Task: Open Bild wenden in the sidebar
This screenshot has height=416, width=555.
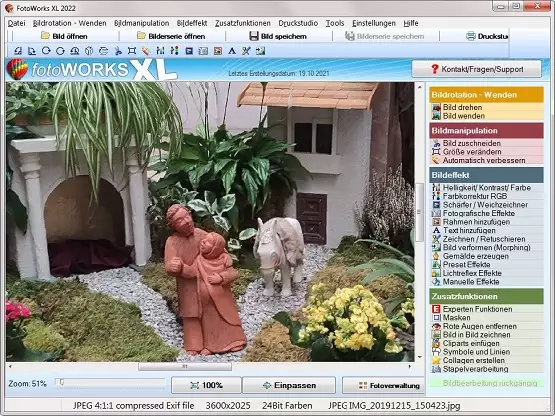Action: (464, 116)
